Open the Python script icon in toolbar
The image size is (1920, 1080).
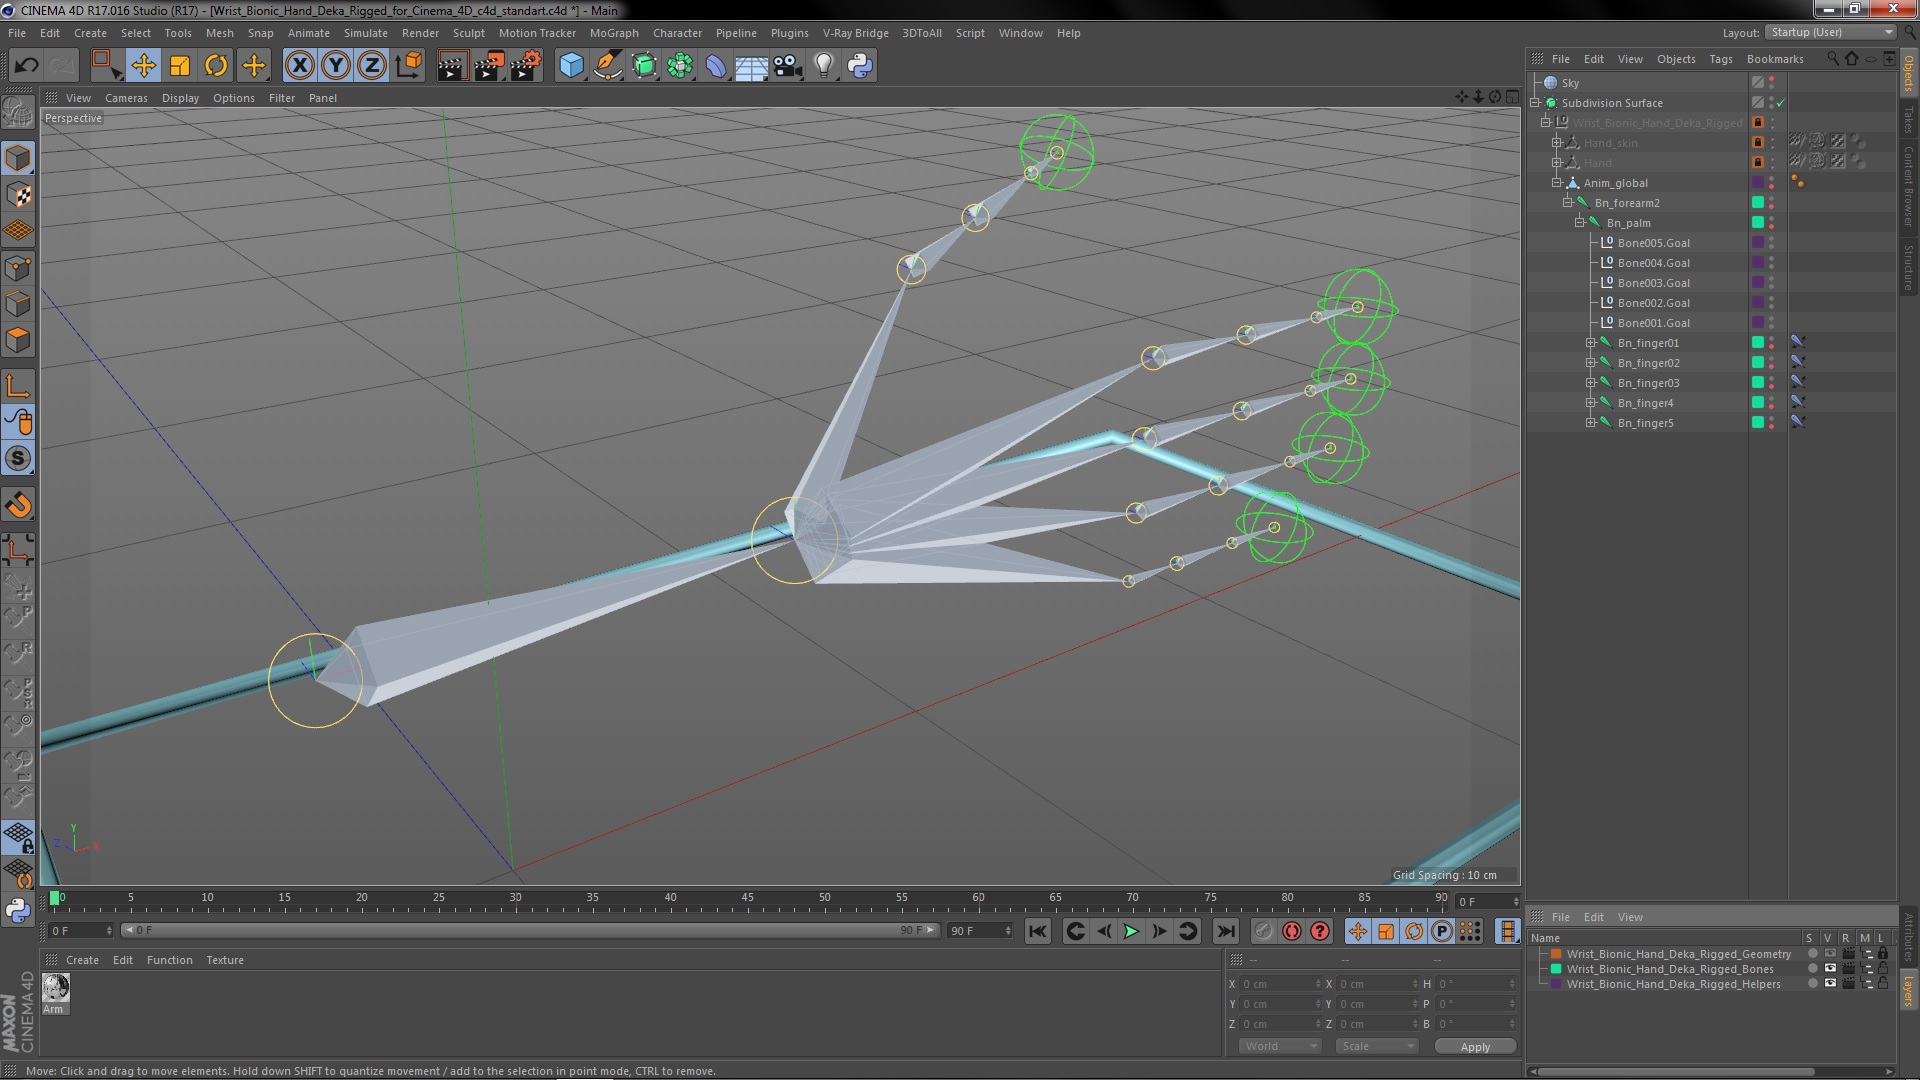tap(860, 66)
